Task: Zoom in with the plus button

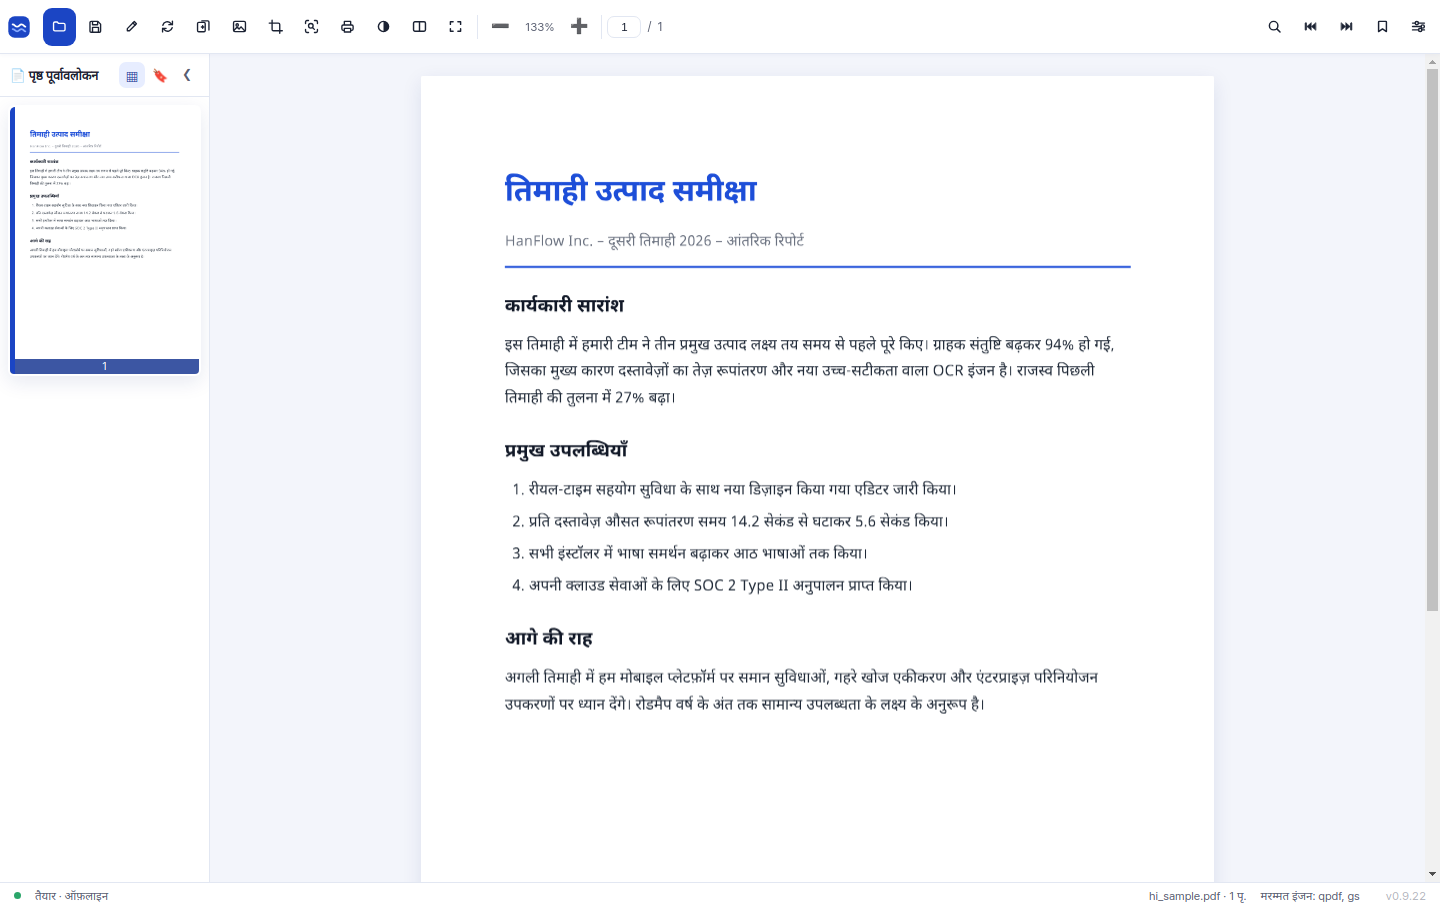Action: [579, 27]
